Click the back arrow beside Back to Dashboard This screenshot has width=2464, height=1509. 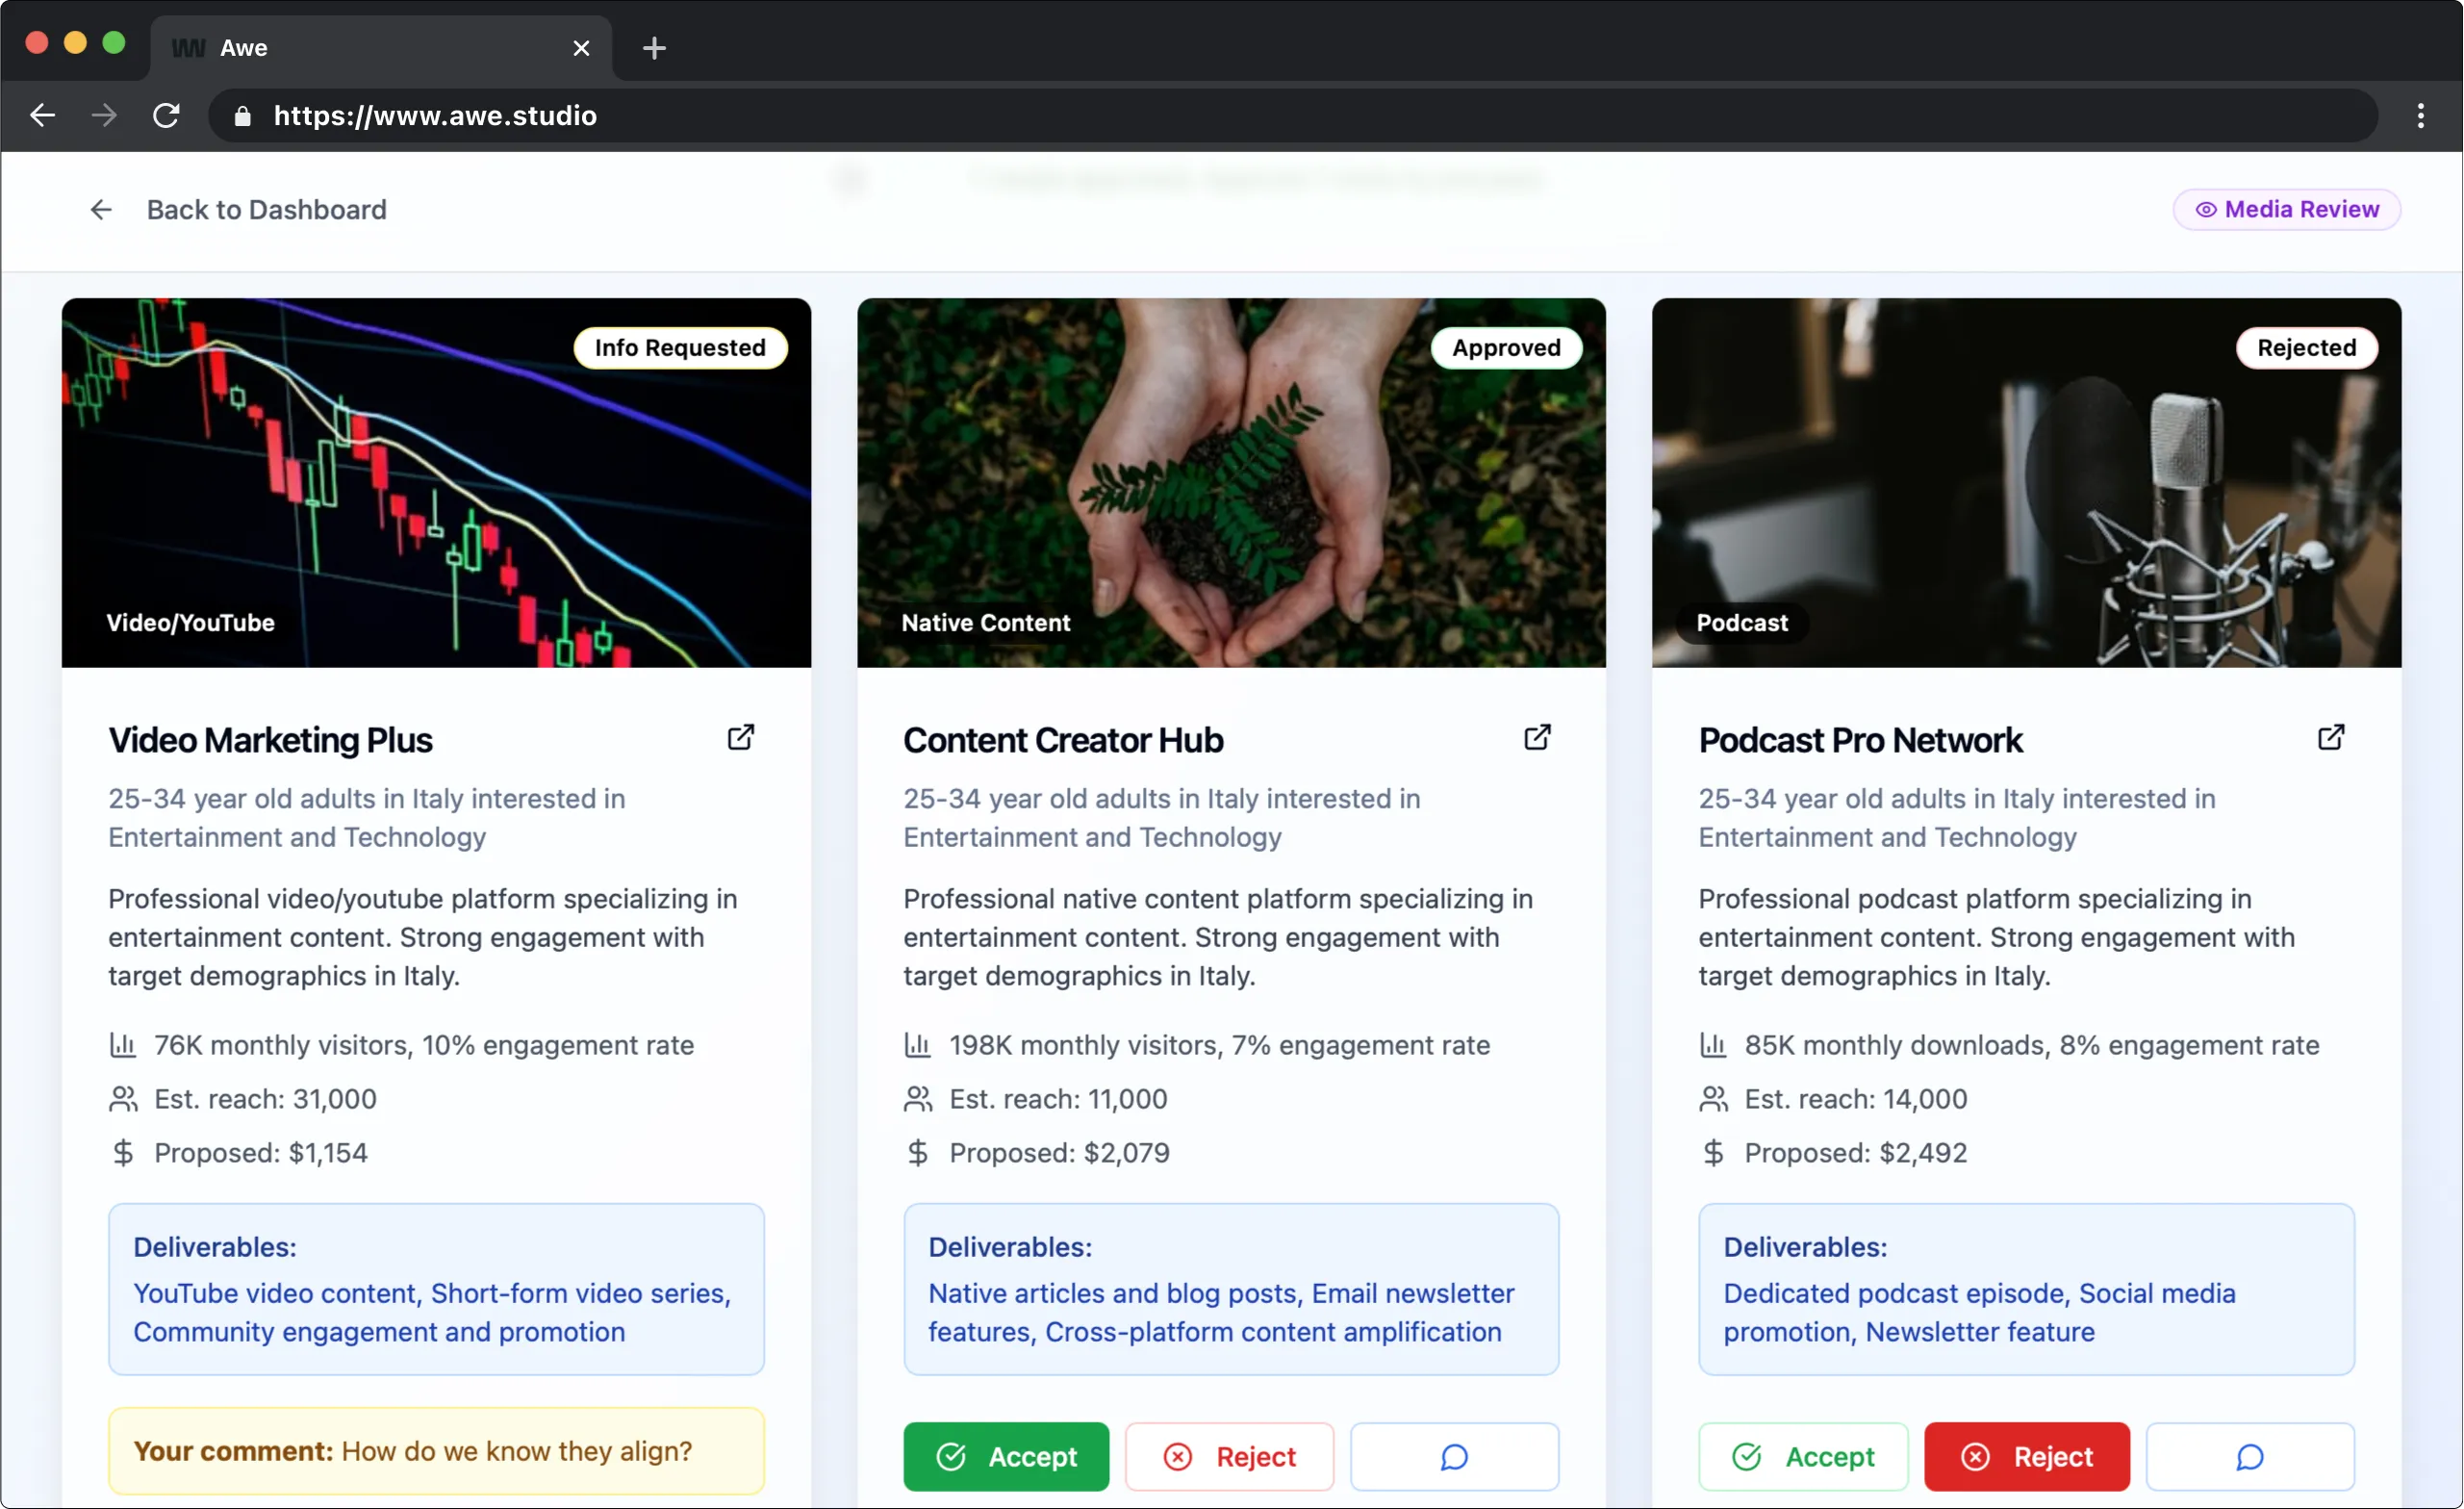click(101, 210)
